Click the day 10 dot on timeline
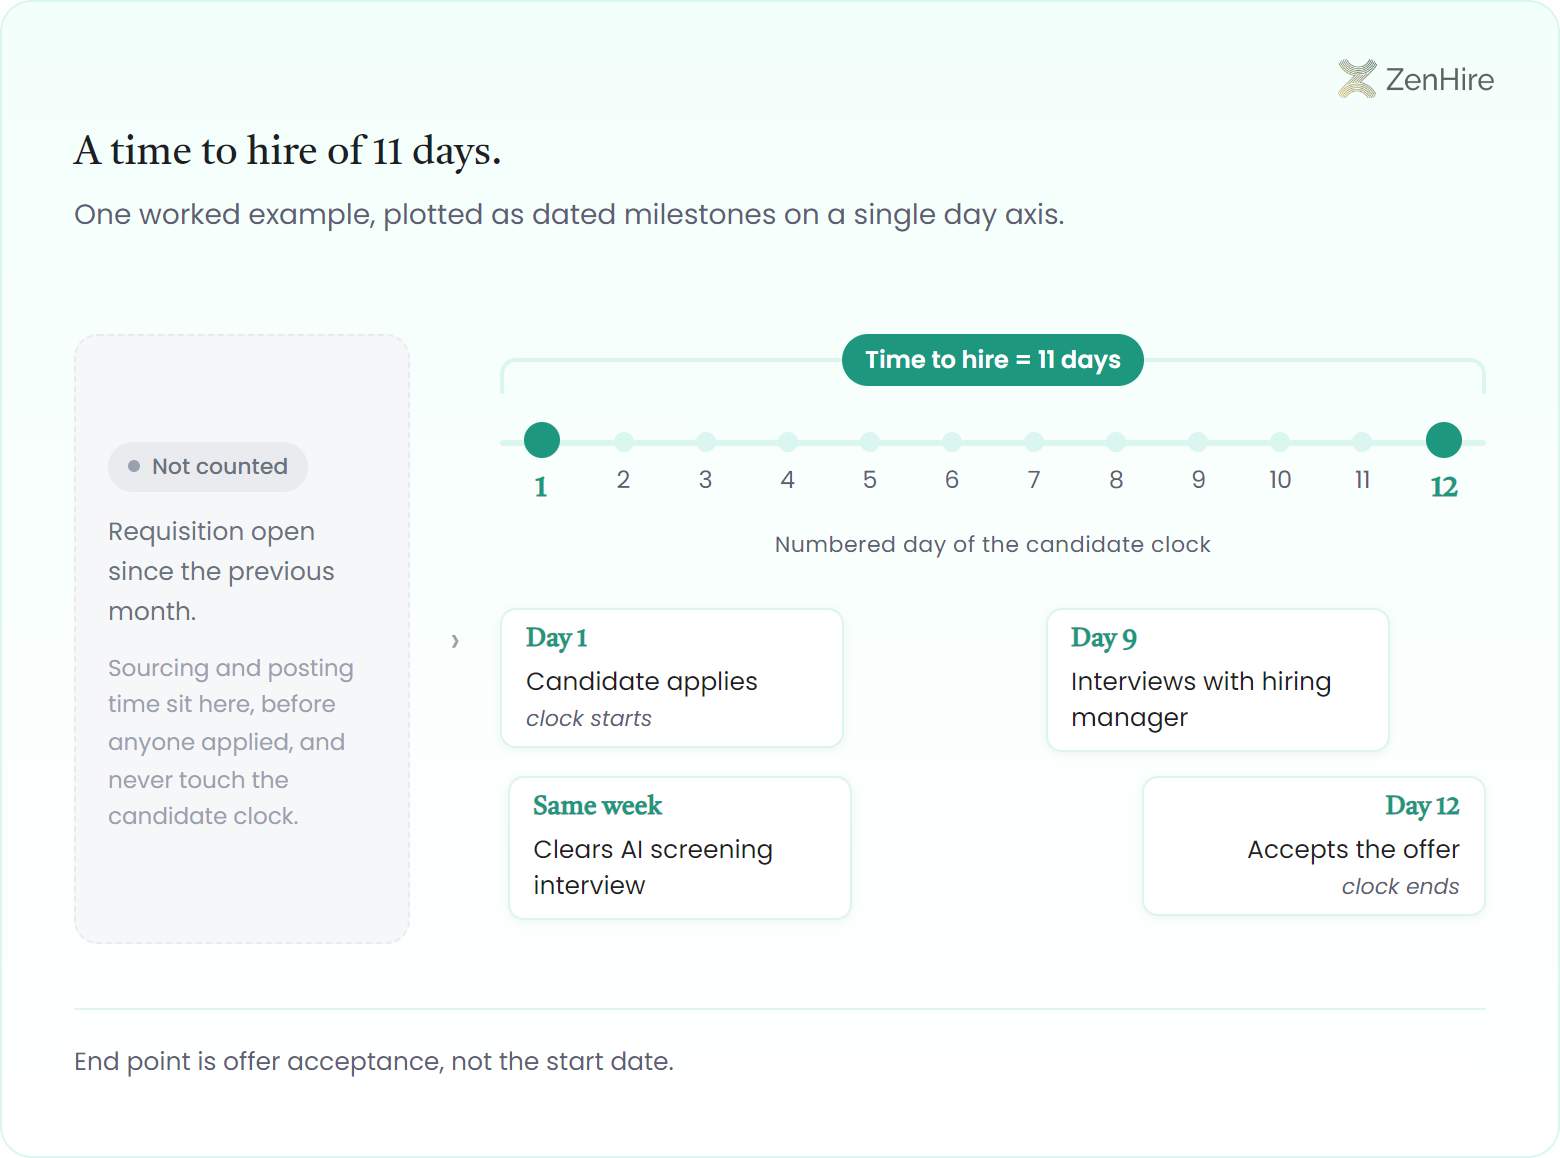 click(1280, 441)
